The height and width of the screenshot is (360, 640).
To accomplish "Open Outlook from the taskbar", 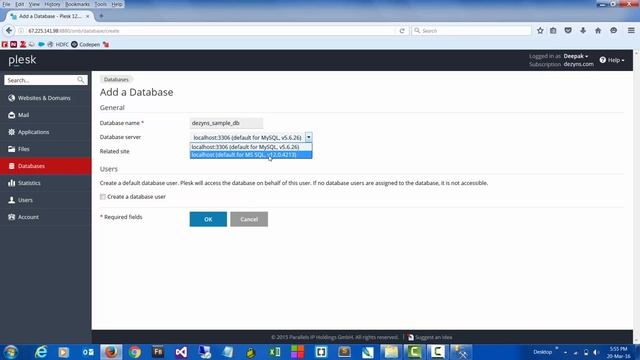I will click(88, 352).
